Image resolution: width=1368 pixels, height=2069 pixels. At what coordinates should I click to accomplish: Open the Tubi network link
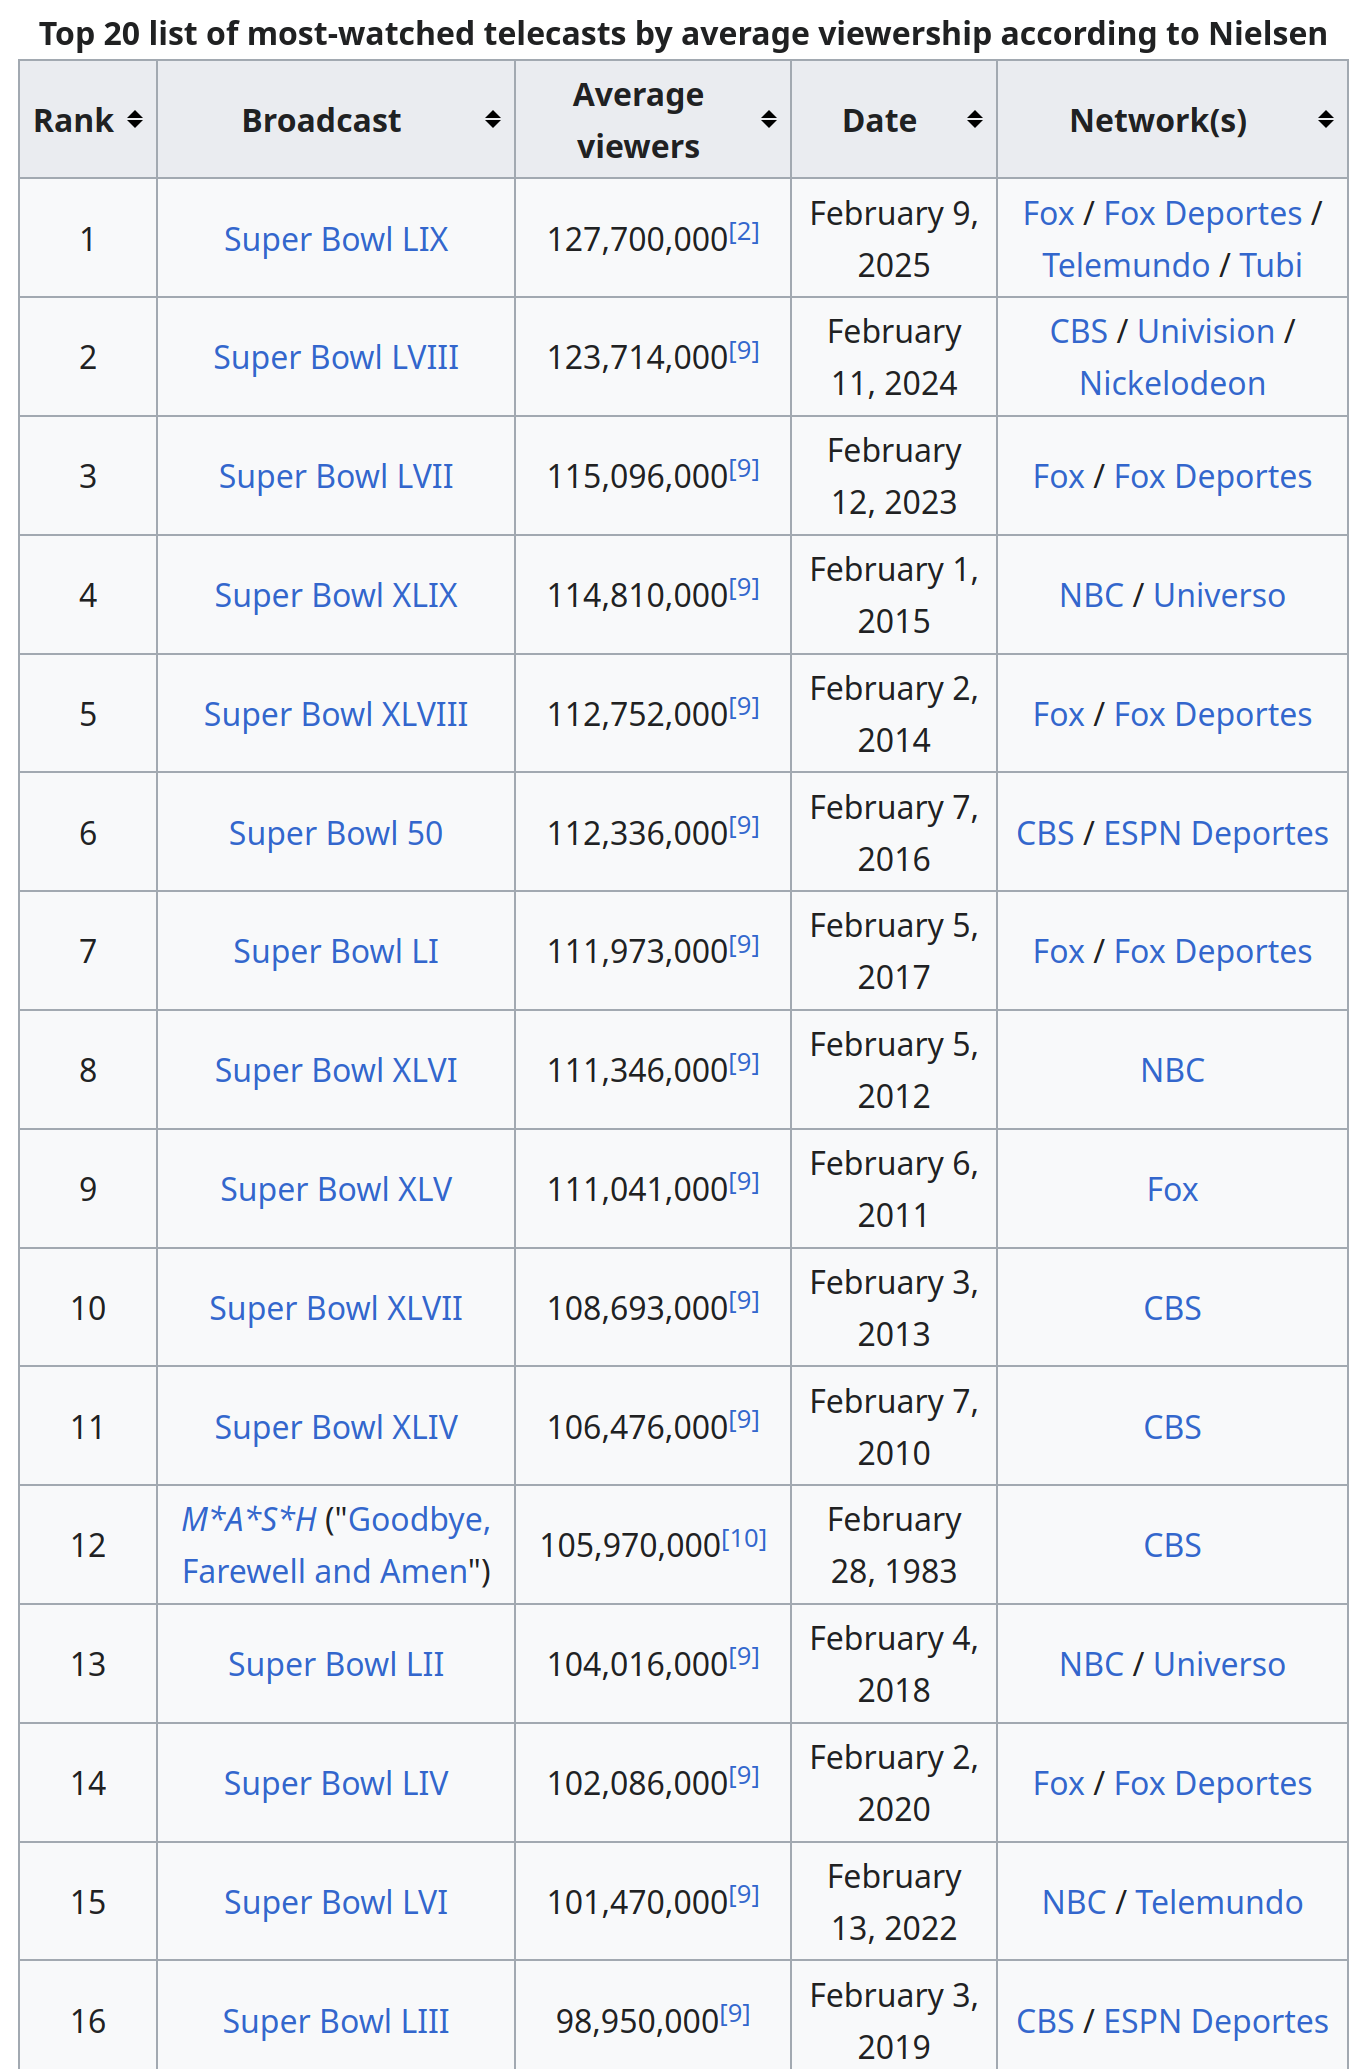pyautogui.click(x=1270, y=266)
